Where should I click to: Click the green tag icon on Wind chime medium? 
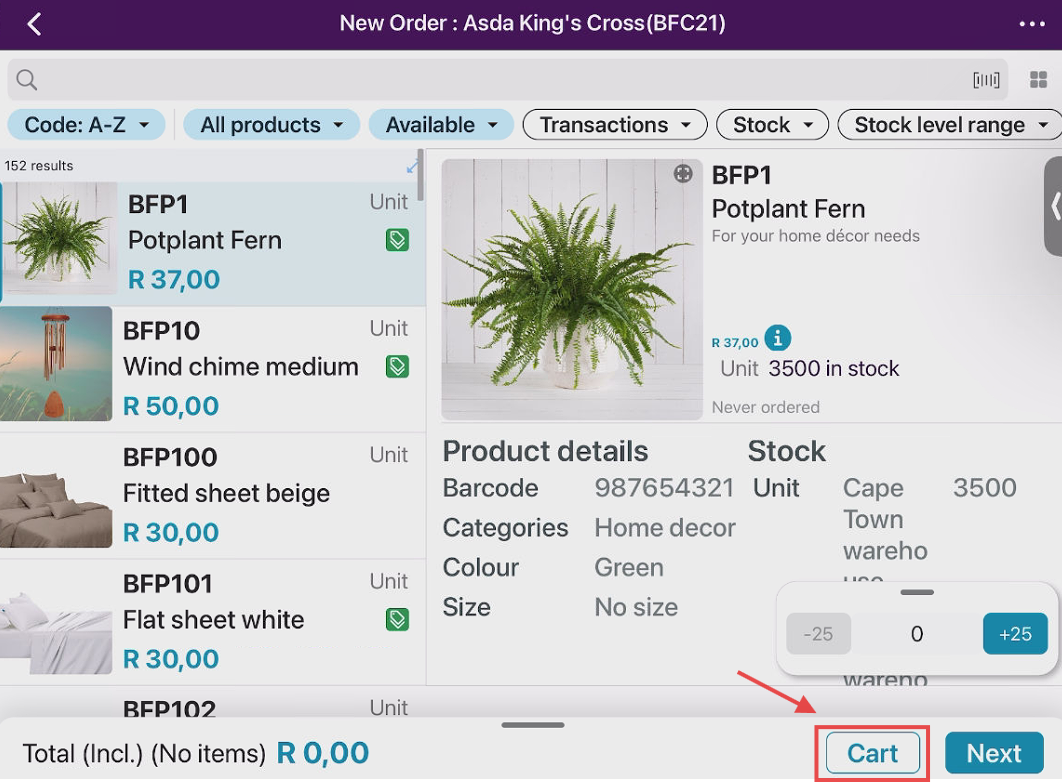click(x=397, y=367)
